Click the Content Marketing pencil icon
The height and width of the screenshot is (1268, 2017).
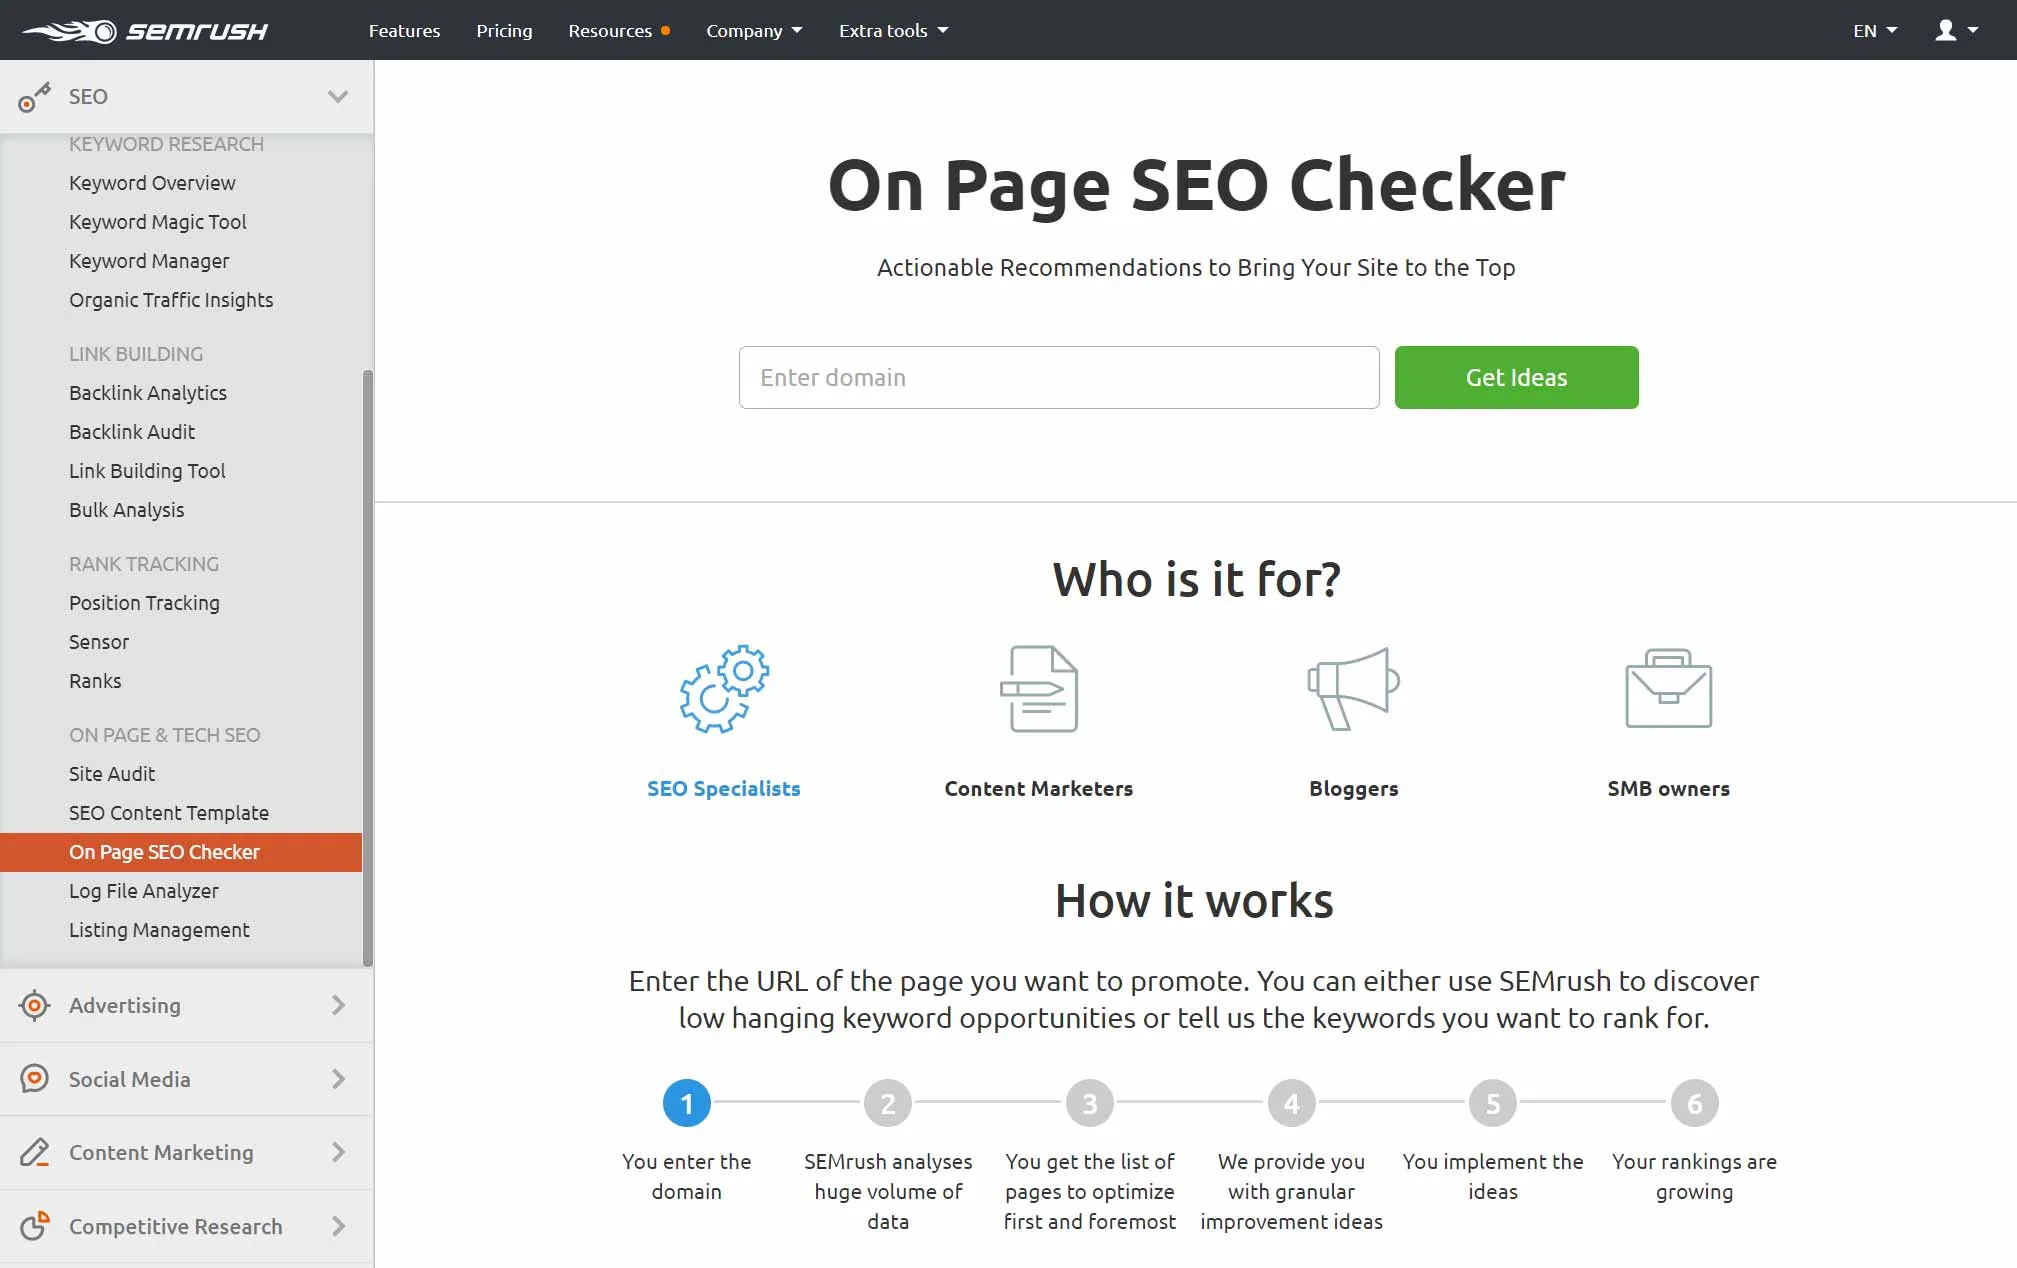tap(34, 1153)
